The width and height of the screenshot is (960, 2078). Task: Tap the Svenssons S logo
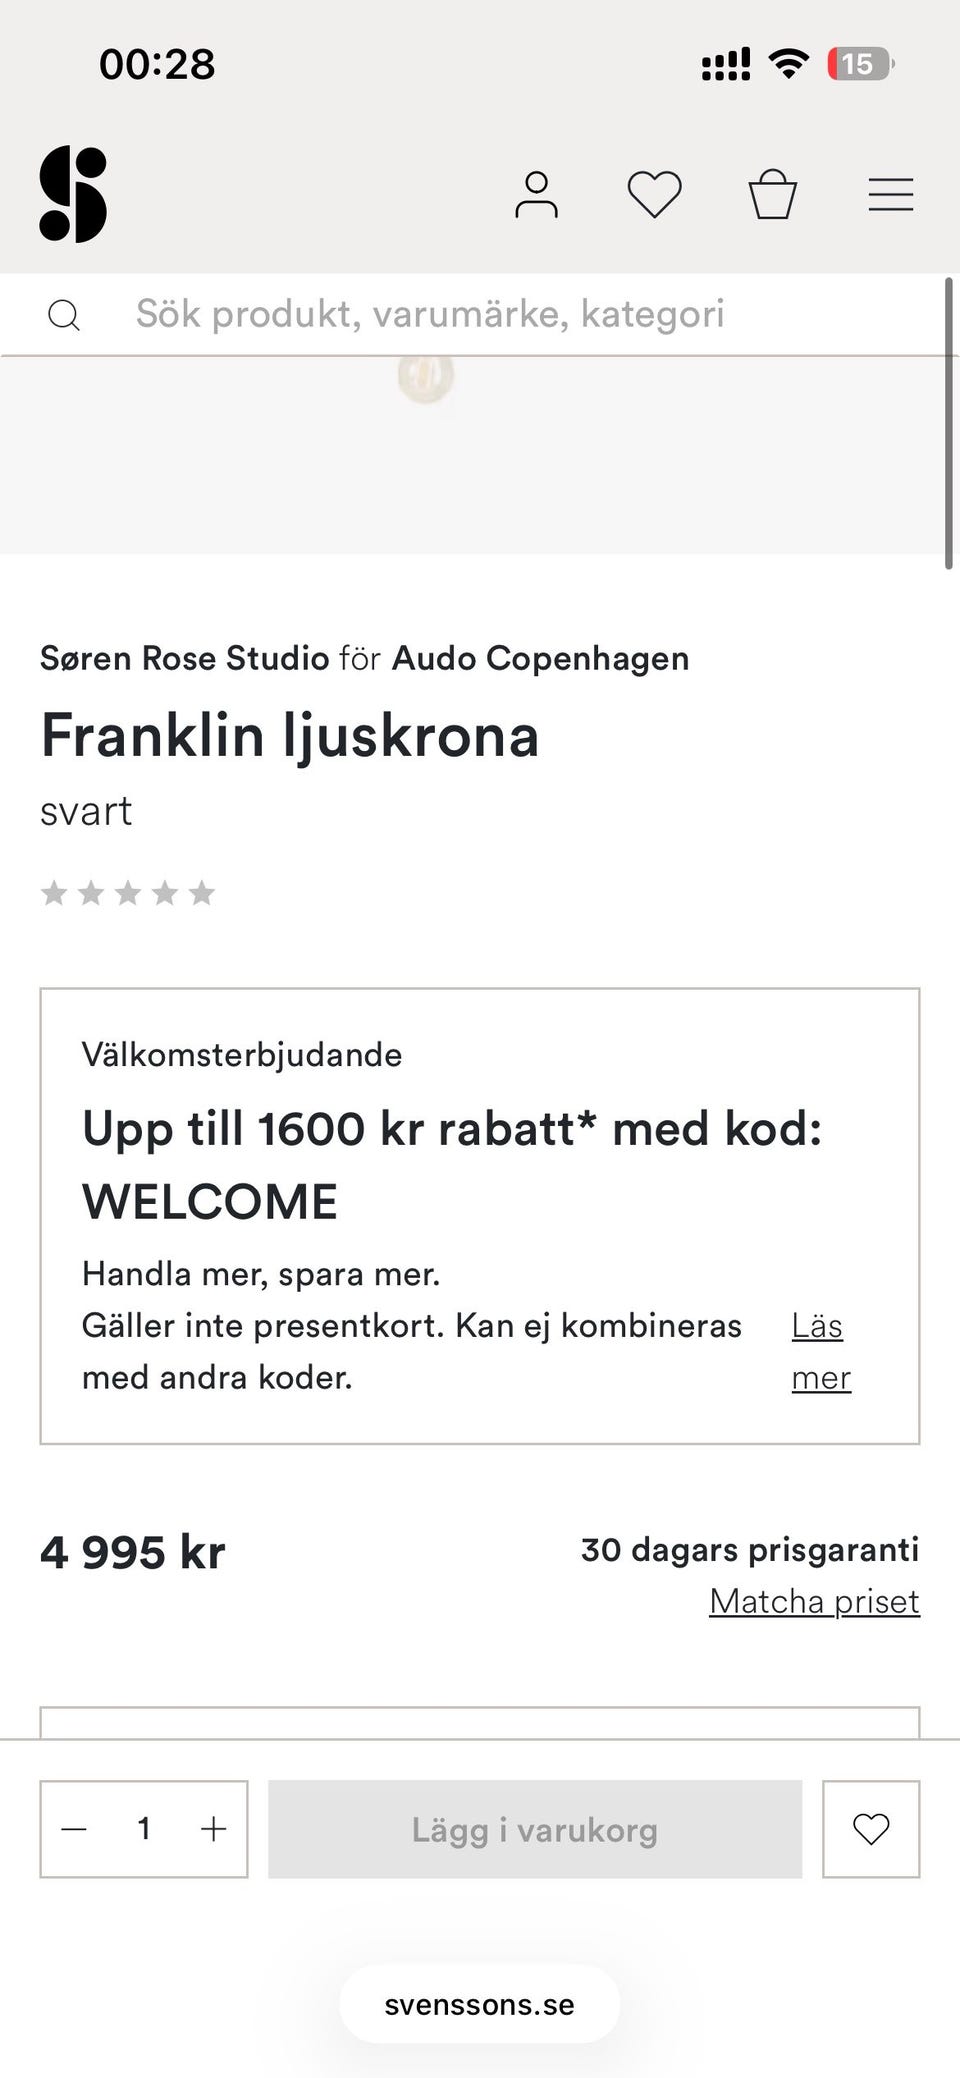pos(73,194)
